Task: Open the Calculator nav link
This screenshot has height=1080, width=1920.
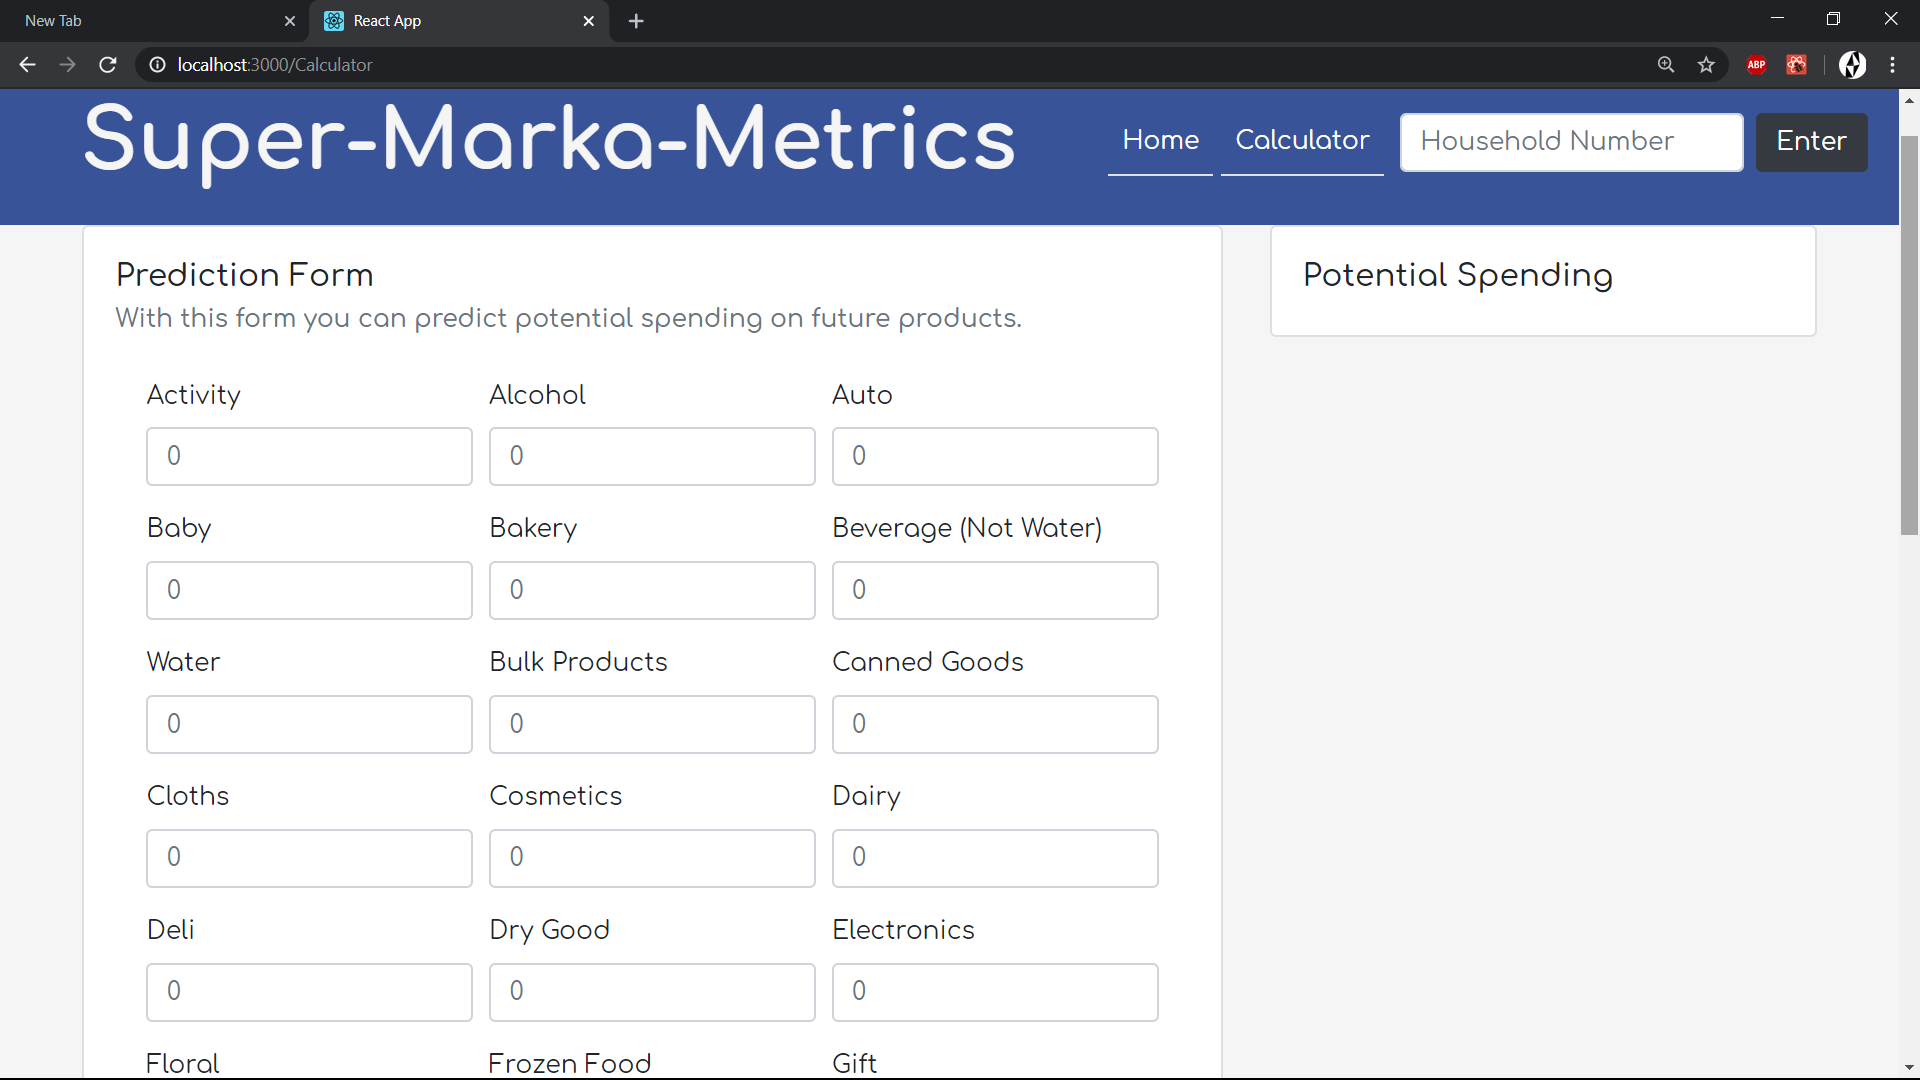Action: (x=1302, y=140)
